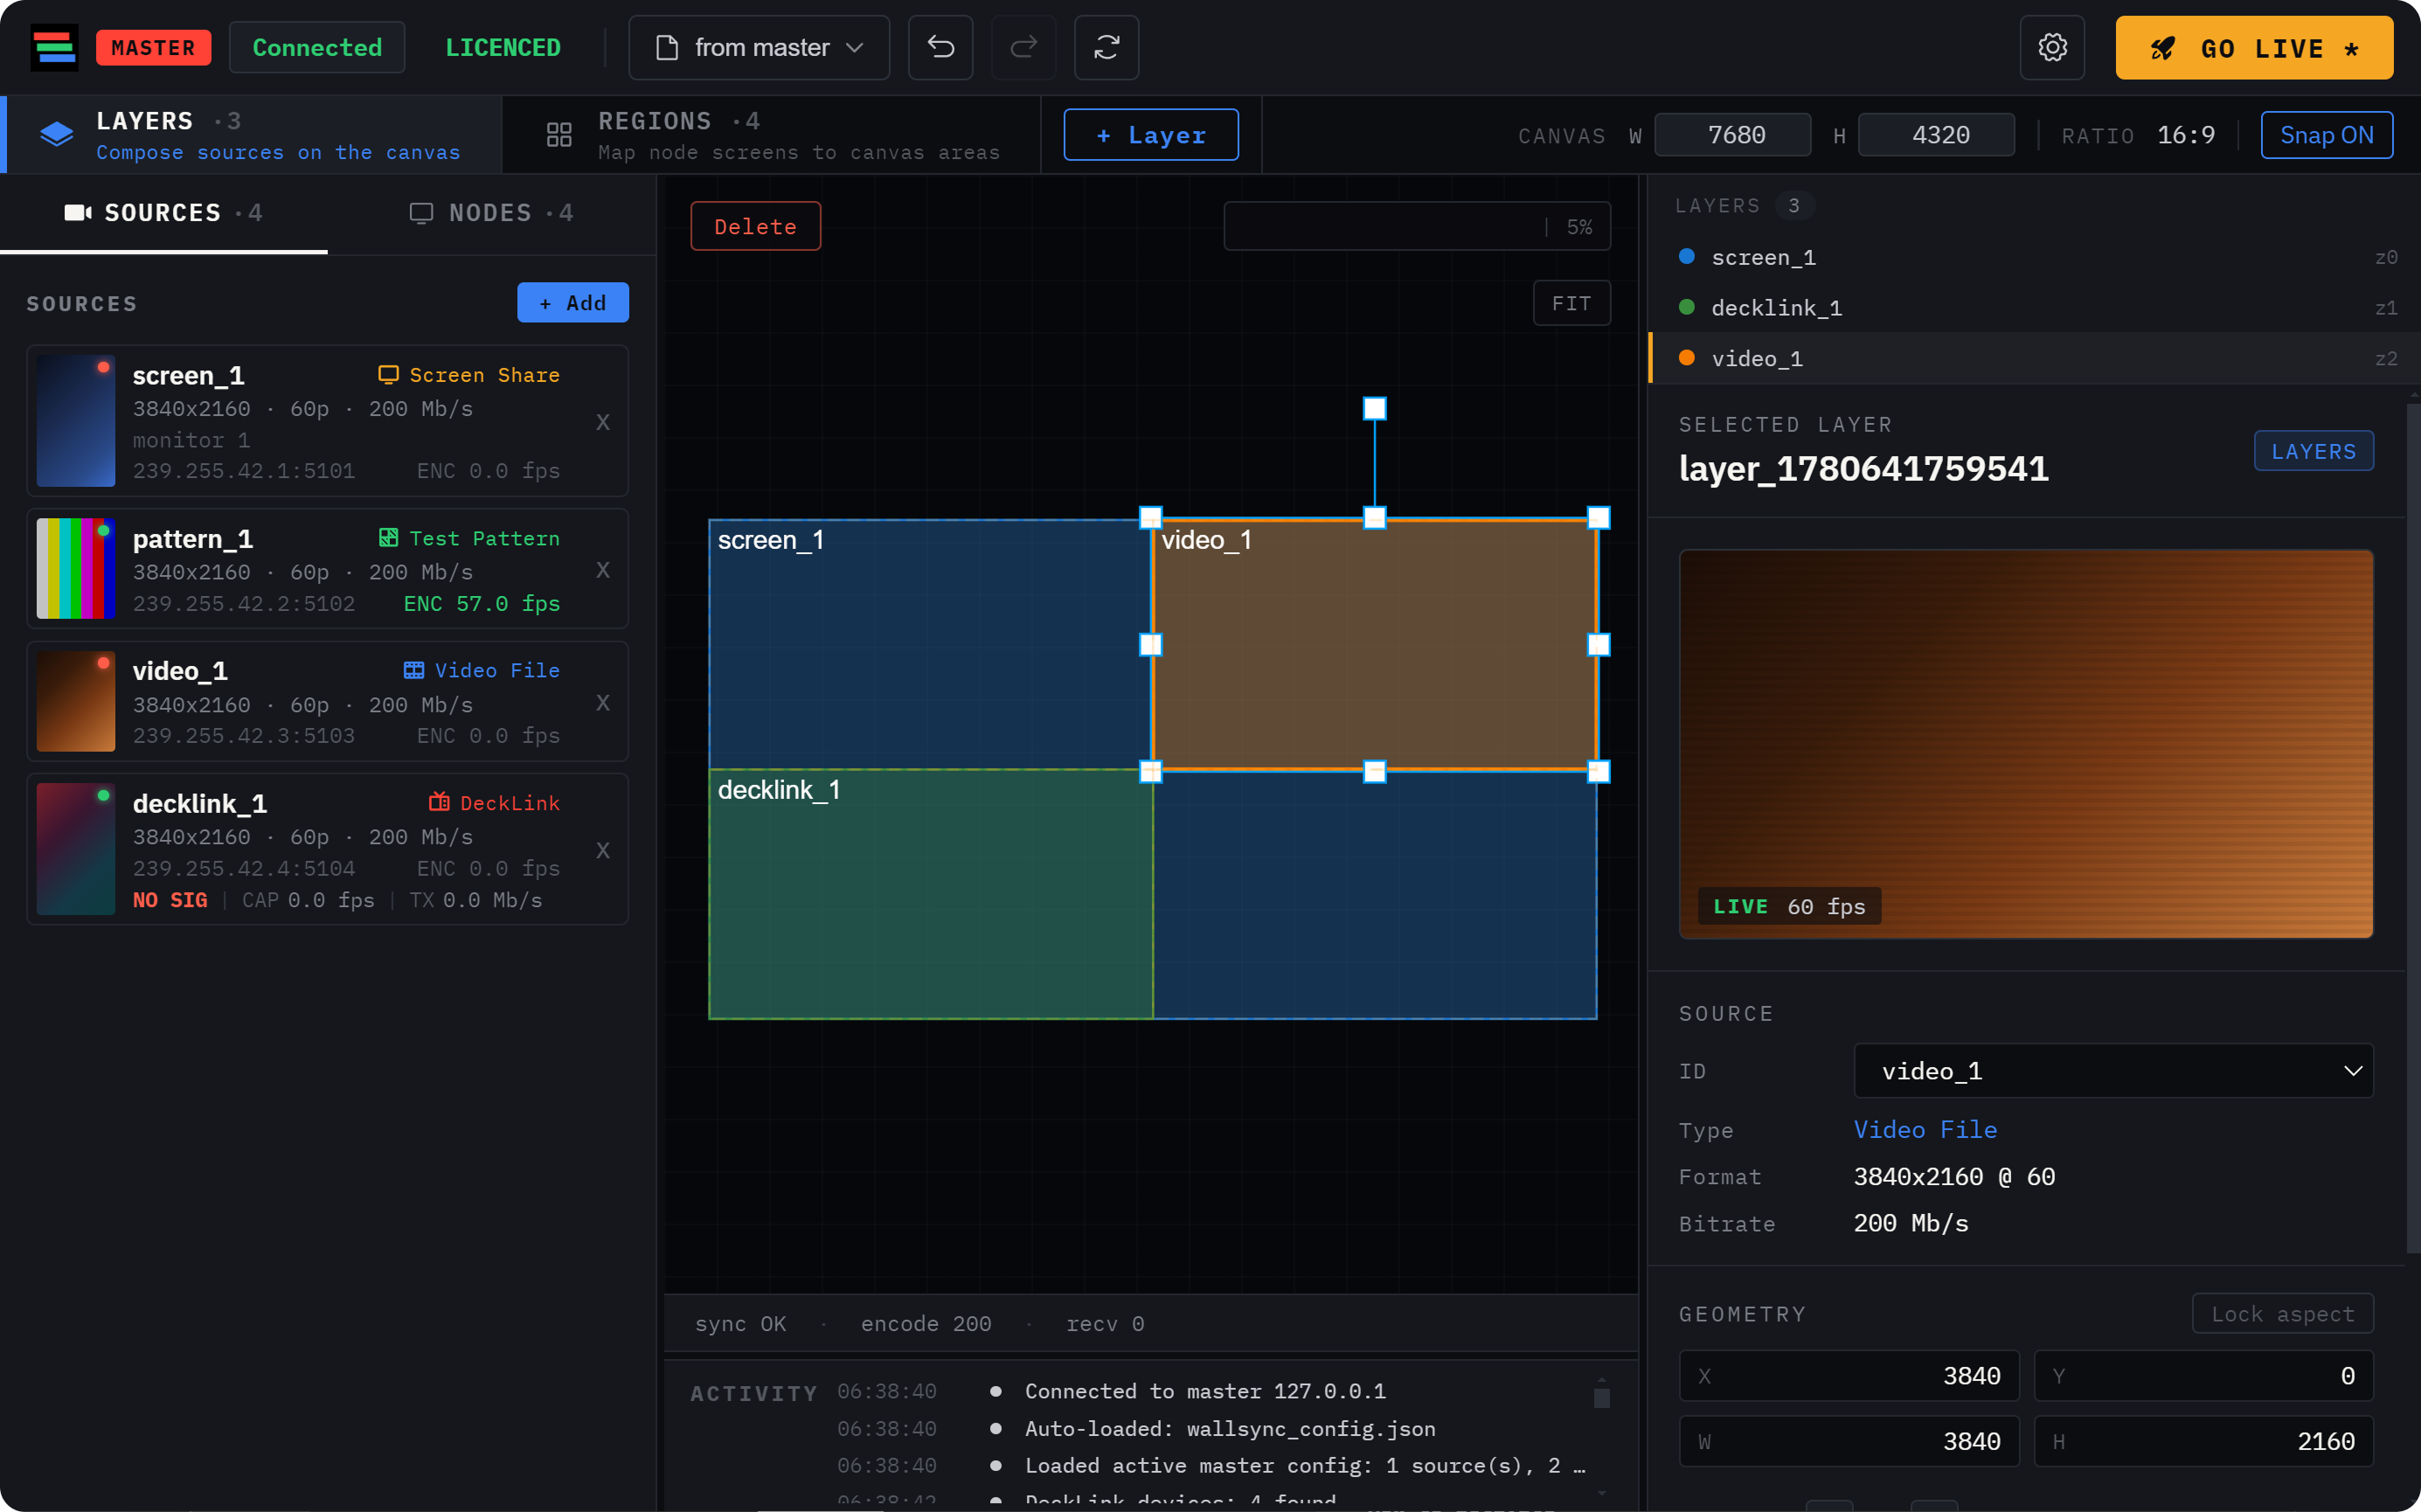Click the Nodes monitor icon

tap(421, 213)
